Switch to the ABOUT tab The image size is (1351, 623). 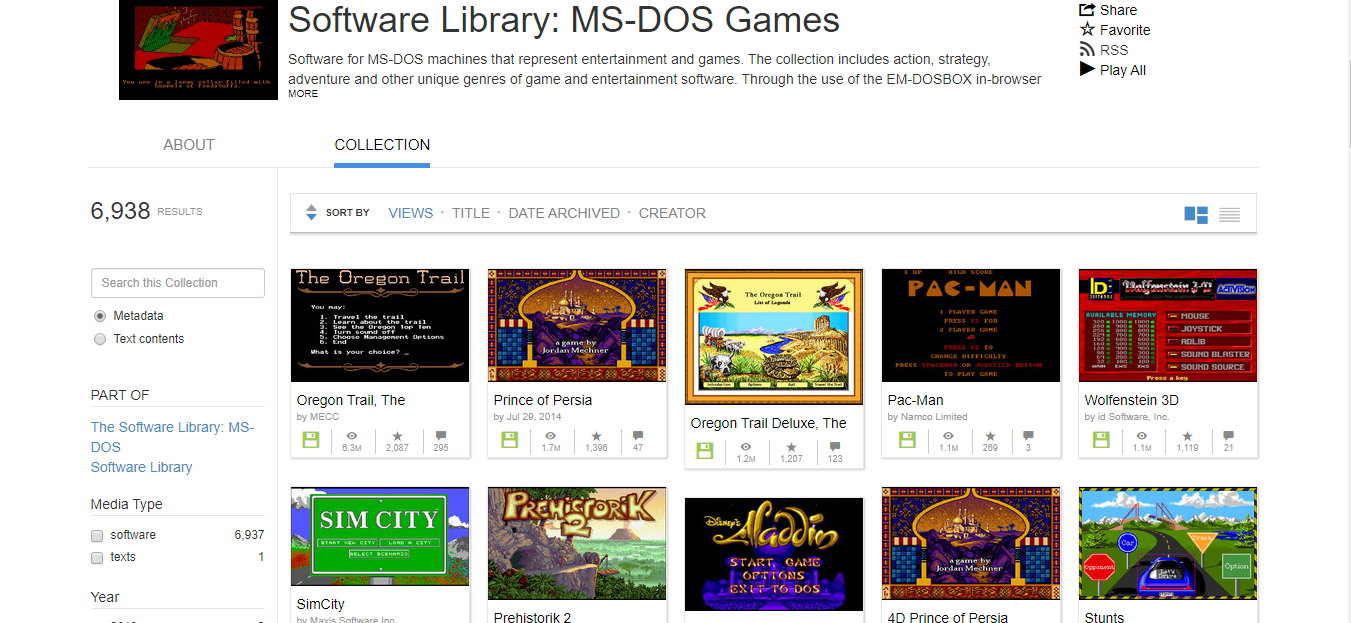click(189, 144)
